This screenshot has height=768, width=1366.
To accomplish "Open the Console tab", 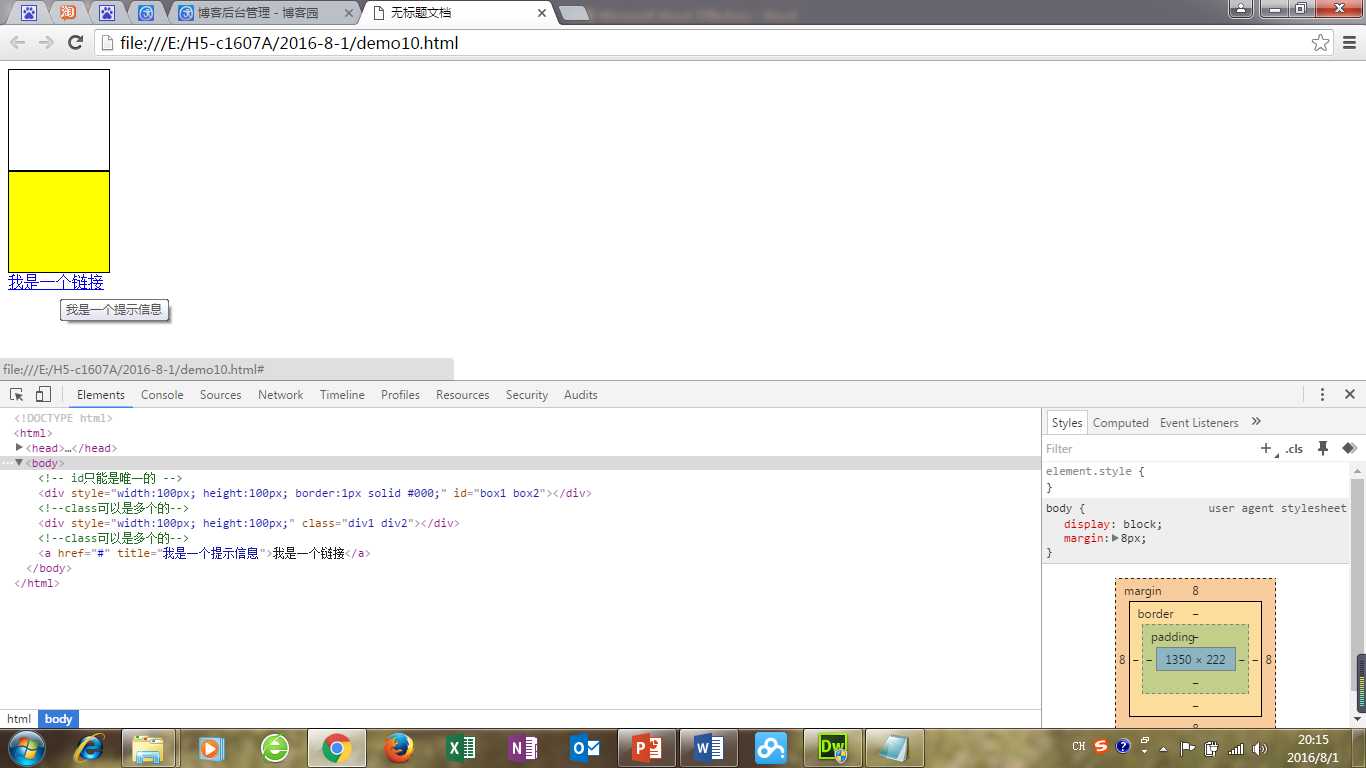I will 162,395.
